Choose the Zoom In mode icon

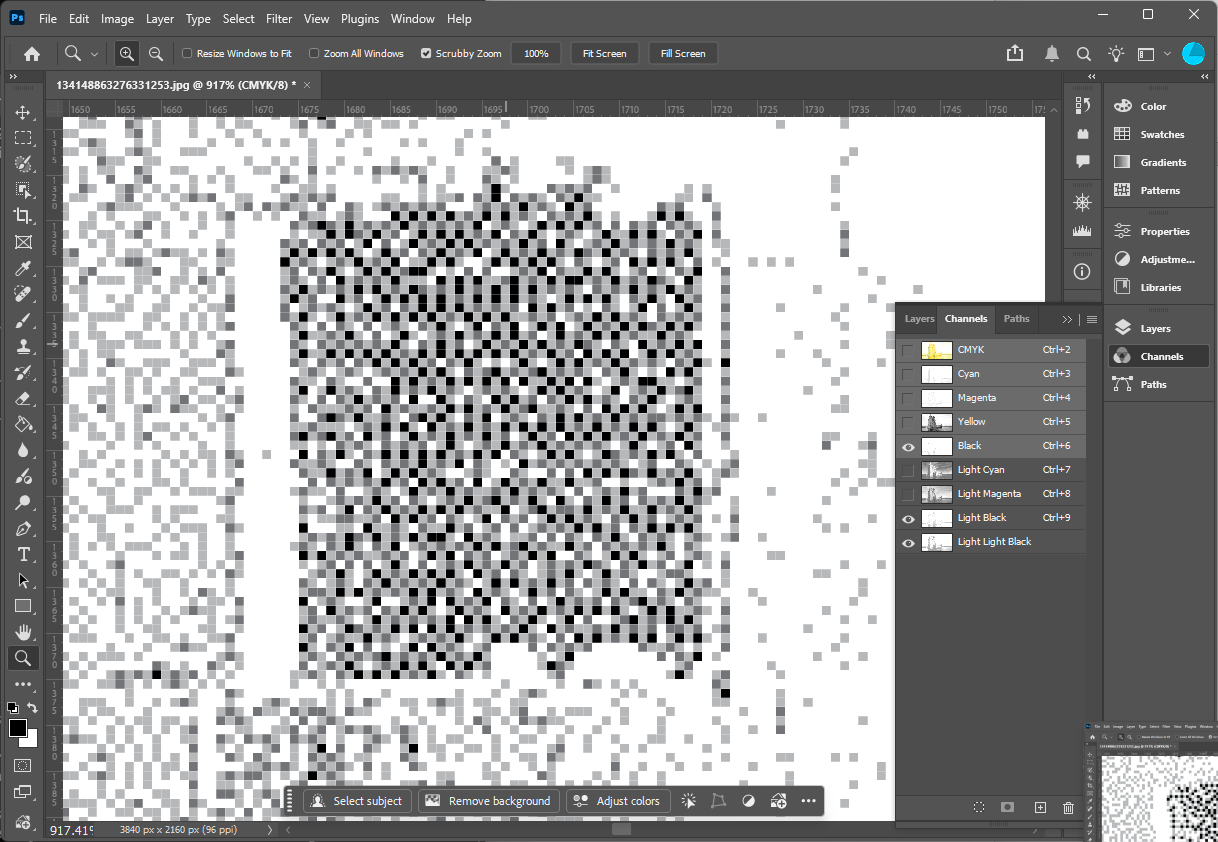tap(126, 54)
